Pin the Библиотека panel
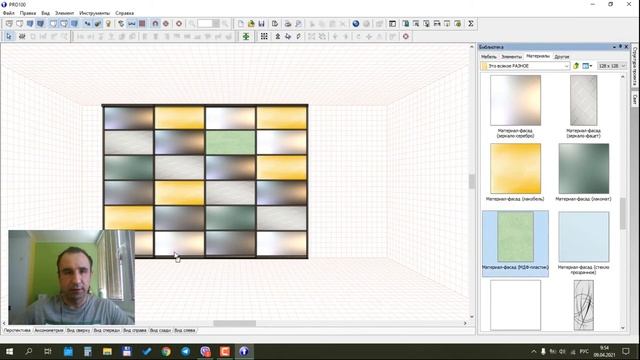This screenshot has width=640, height=360. [x=620, y=47]
